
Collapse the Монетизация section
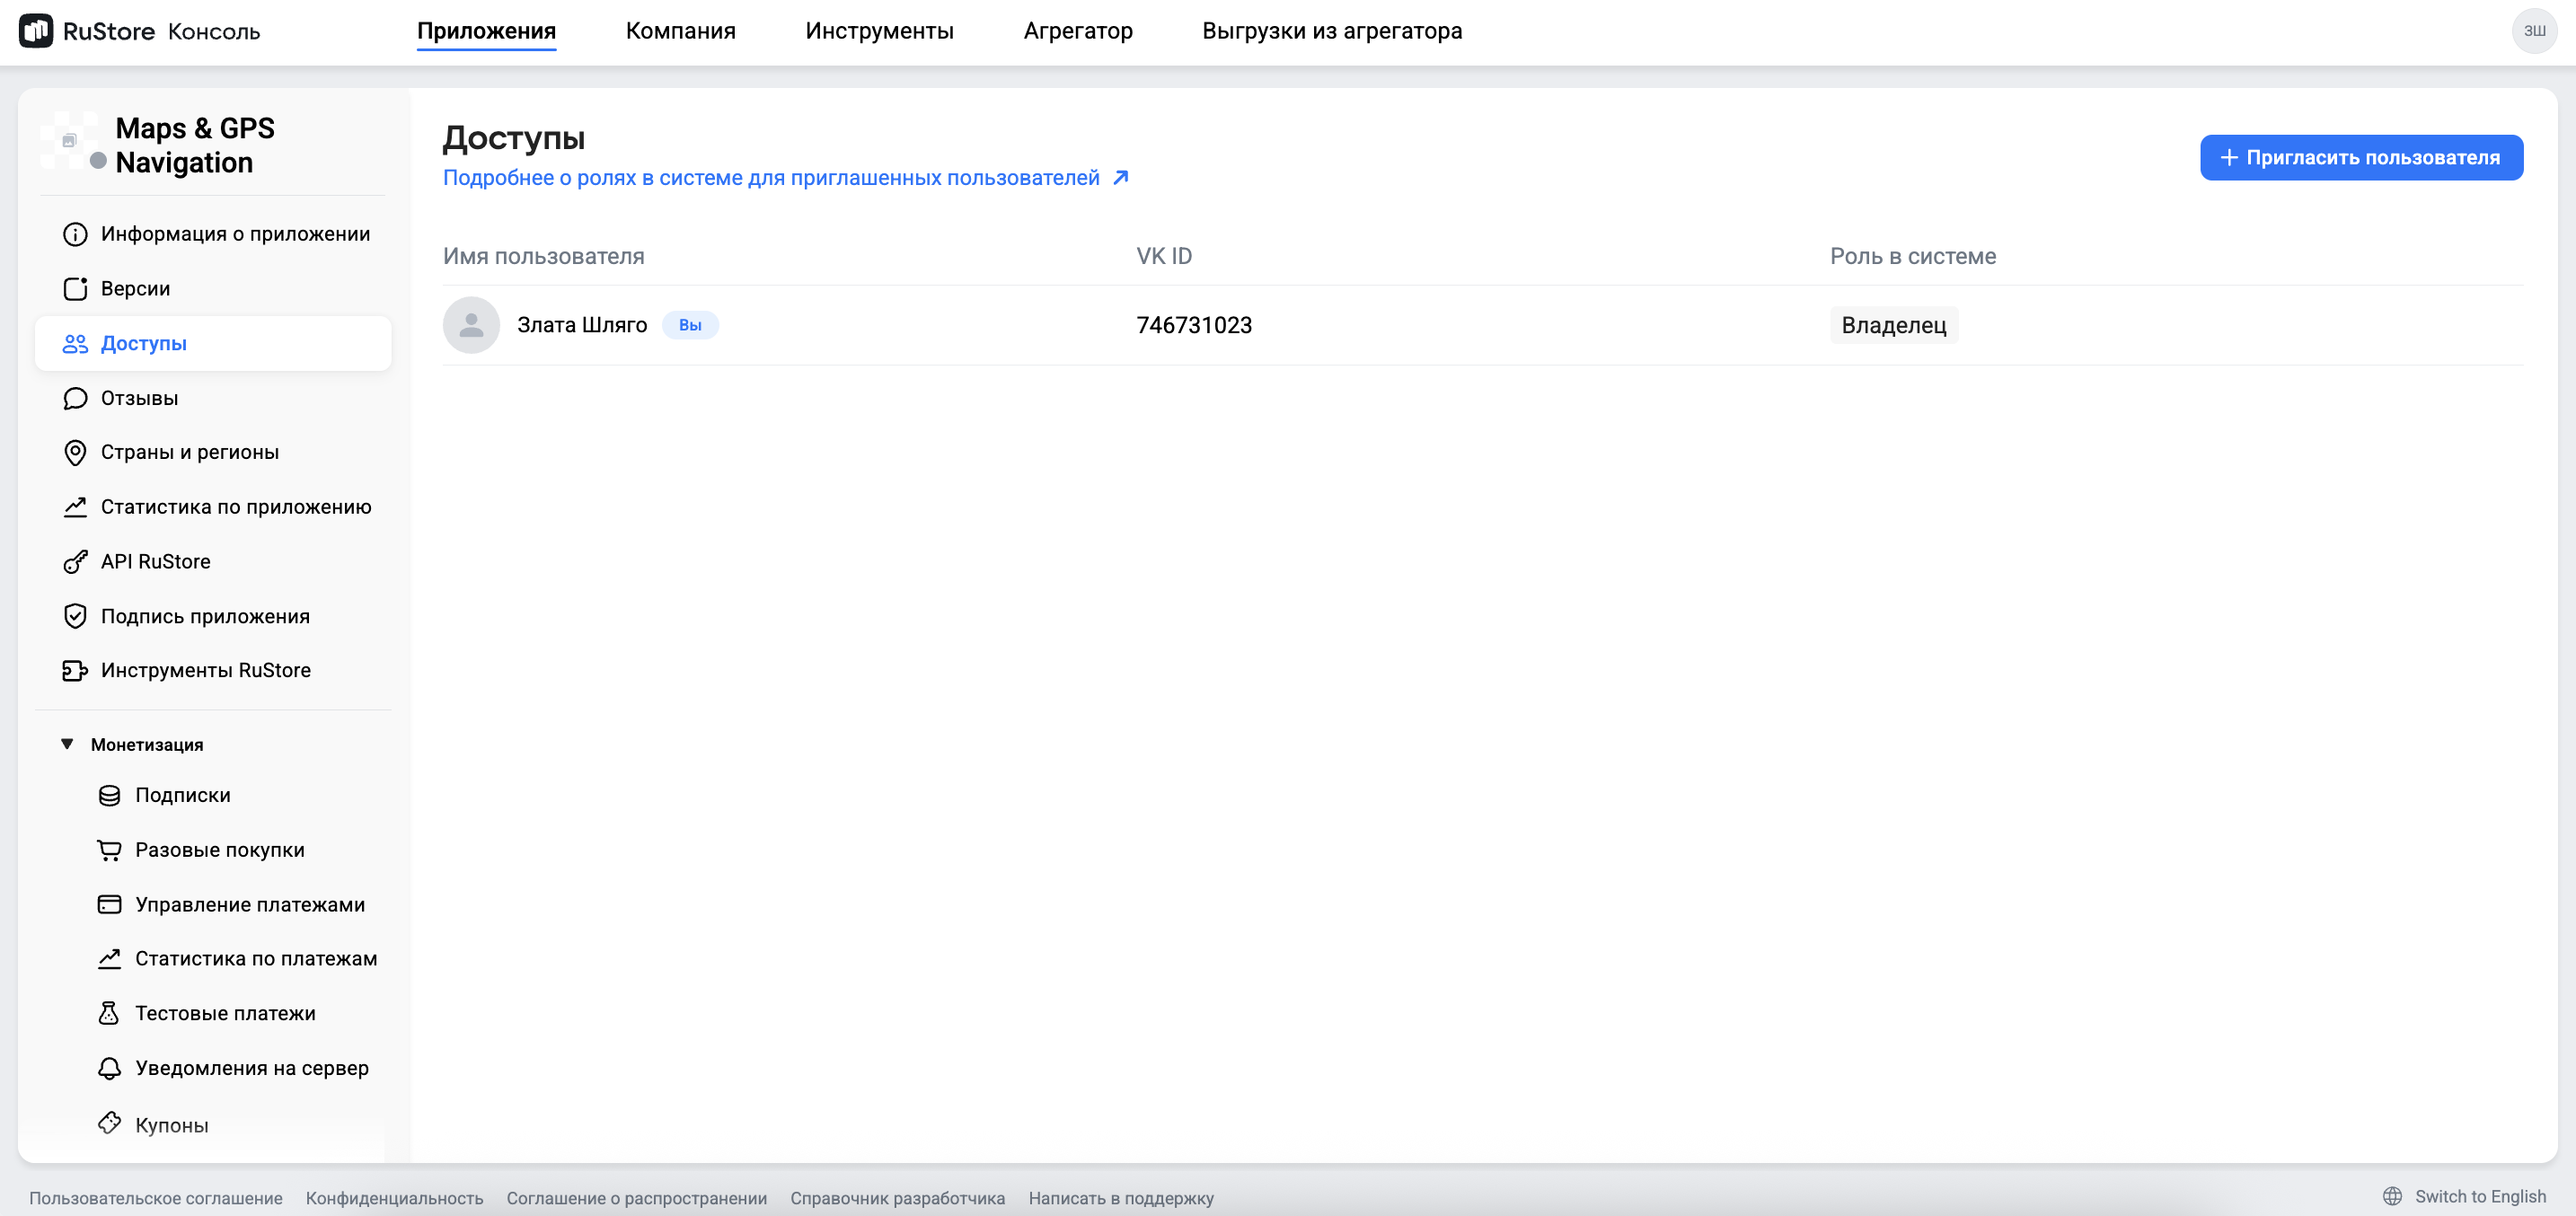pyautogui.click(x=67, y=744)
